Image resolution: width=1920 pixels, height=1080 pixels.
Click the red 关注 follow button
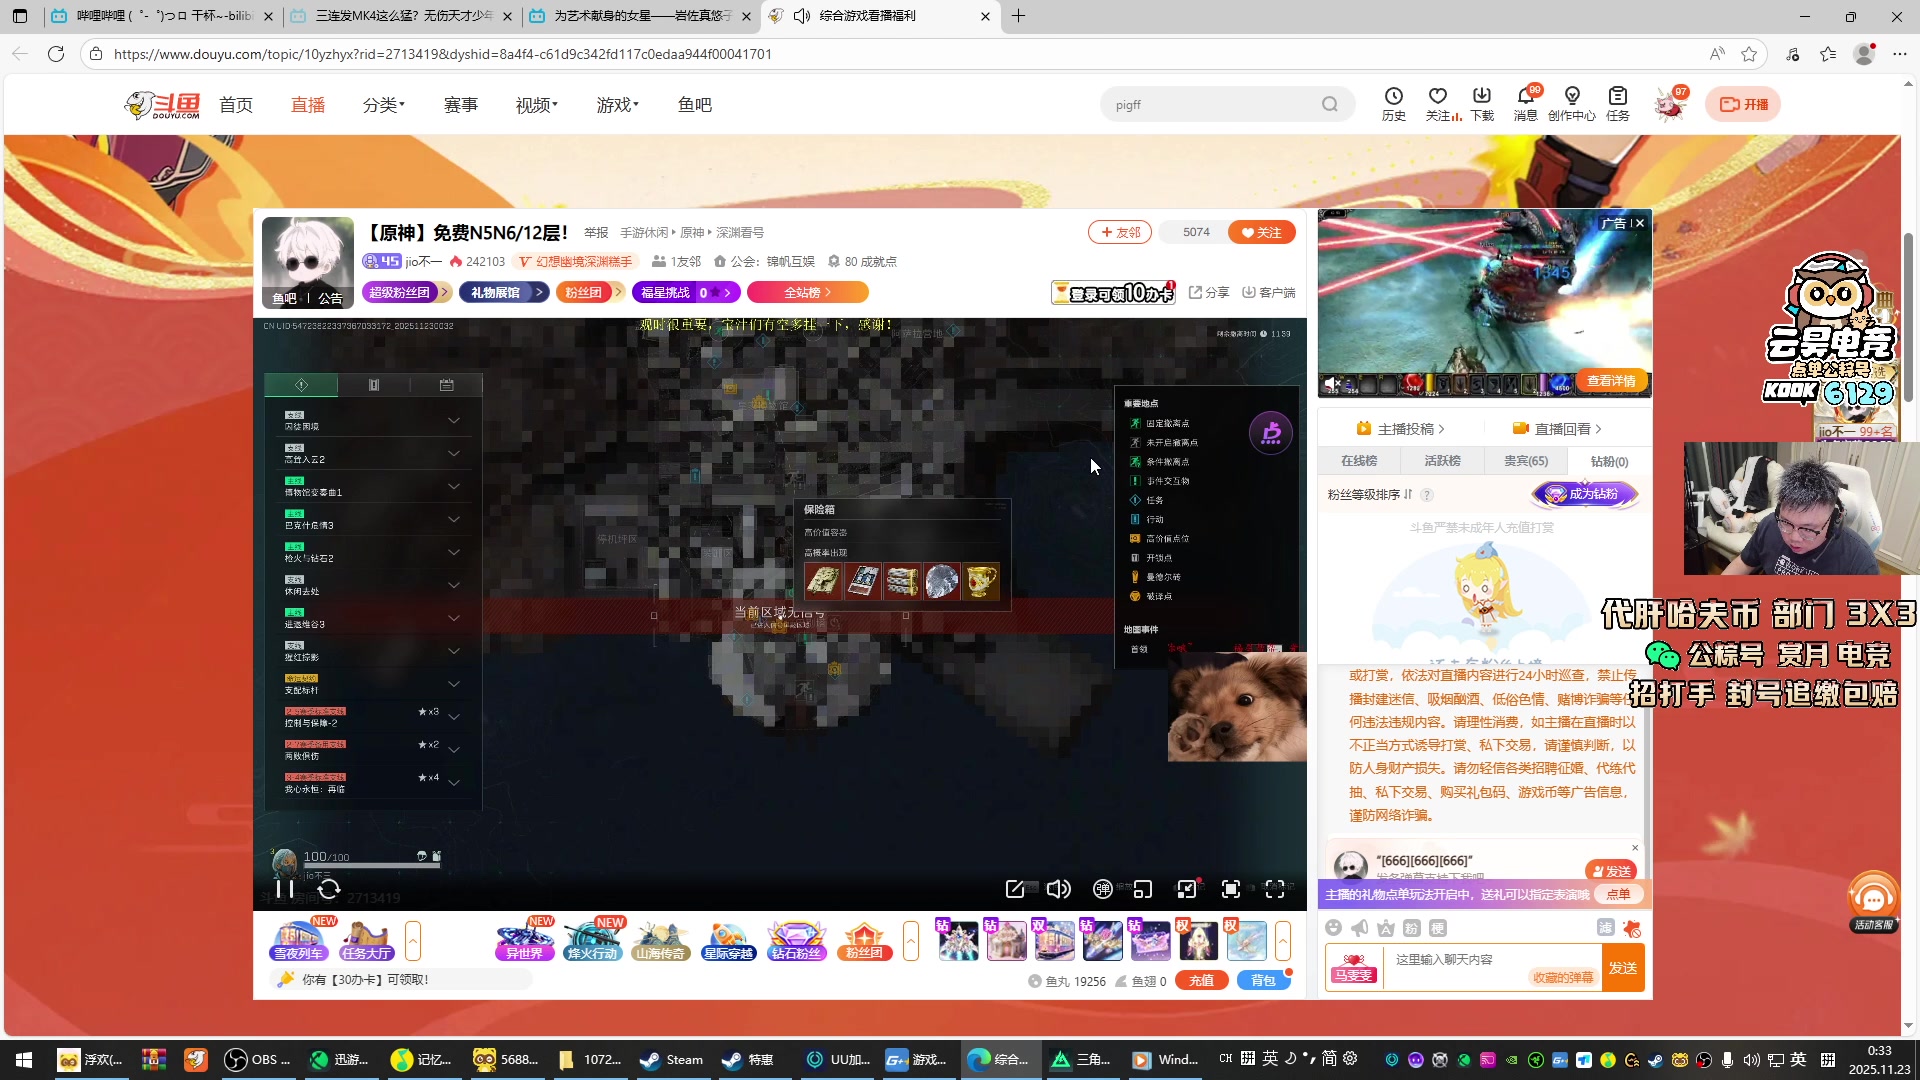coord(1261,231)
